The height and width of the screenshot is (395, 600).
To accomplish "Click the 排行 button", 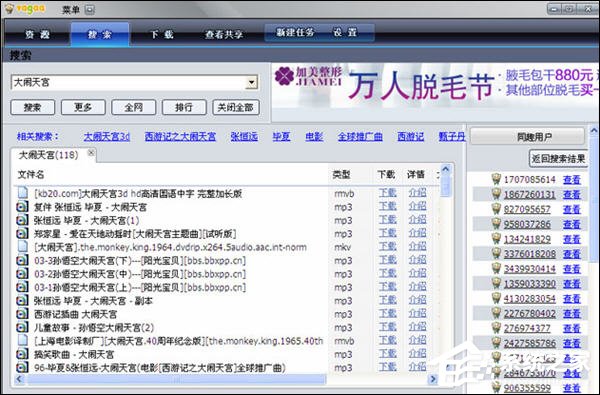I will tap(184, 108).
